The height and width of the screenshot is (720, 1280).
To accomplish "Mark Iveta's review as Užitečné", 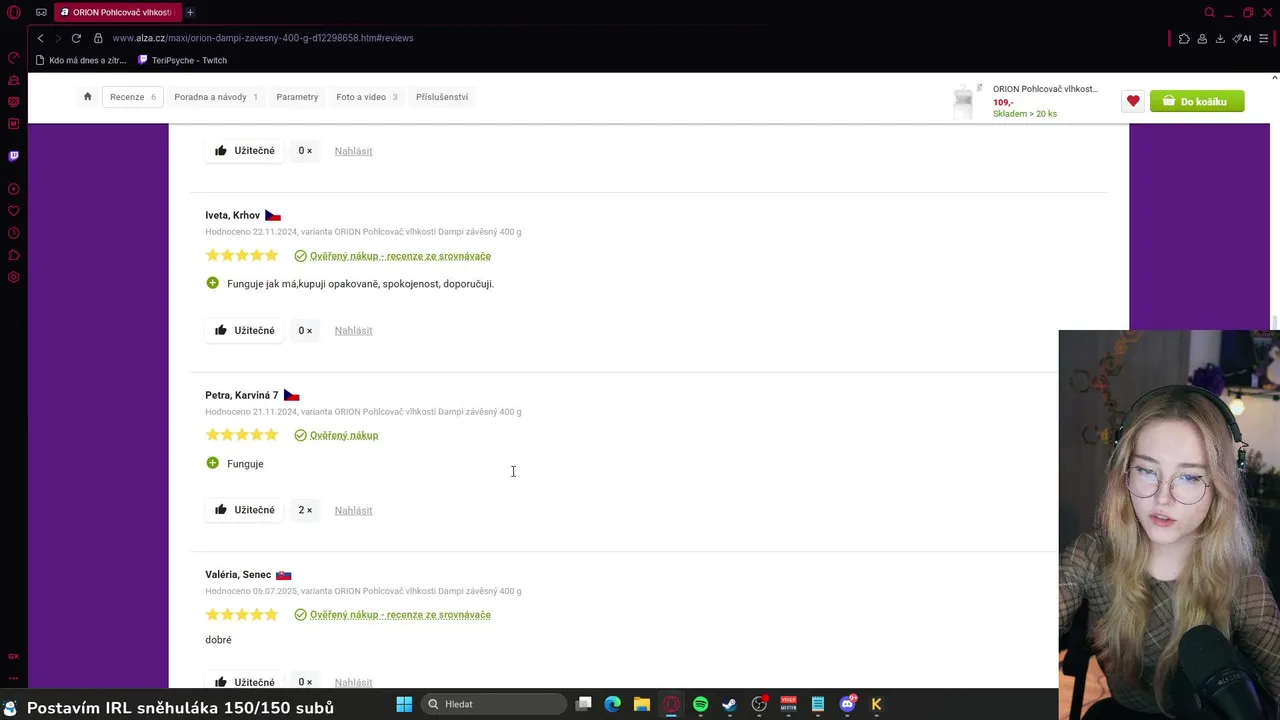I will pos(245,330).
